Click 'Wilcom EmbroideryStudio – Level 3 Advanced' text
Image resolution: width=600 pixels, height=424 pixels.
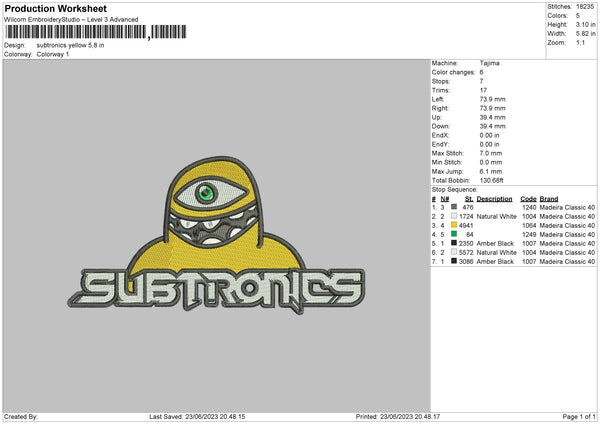coord(71,20)
